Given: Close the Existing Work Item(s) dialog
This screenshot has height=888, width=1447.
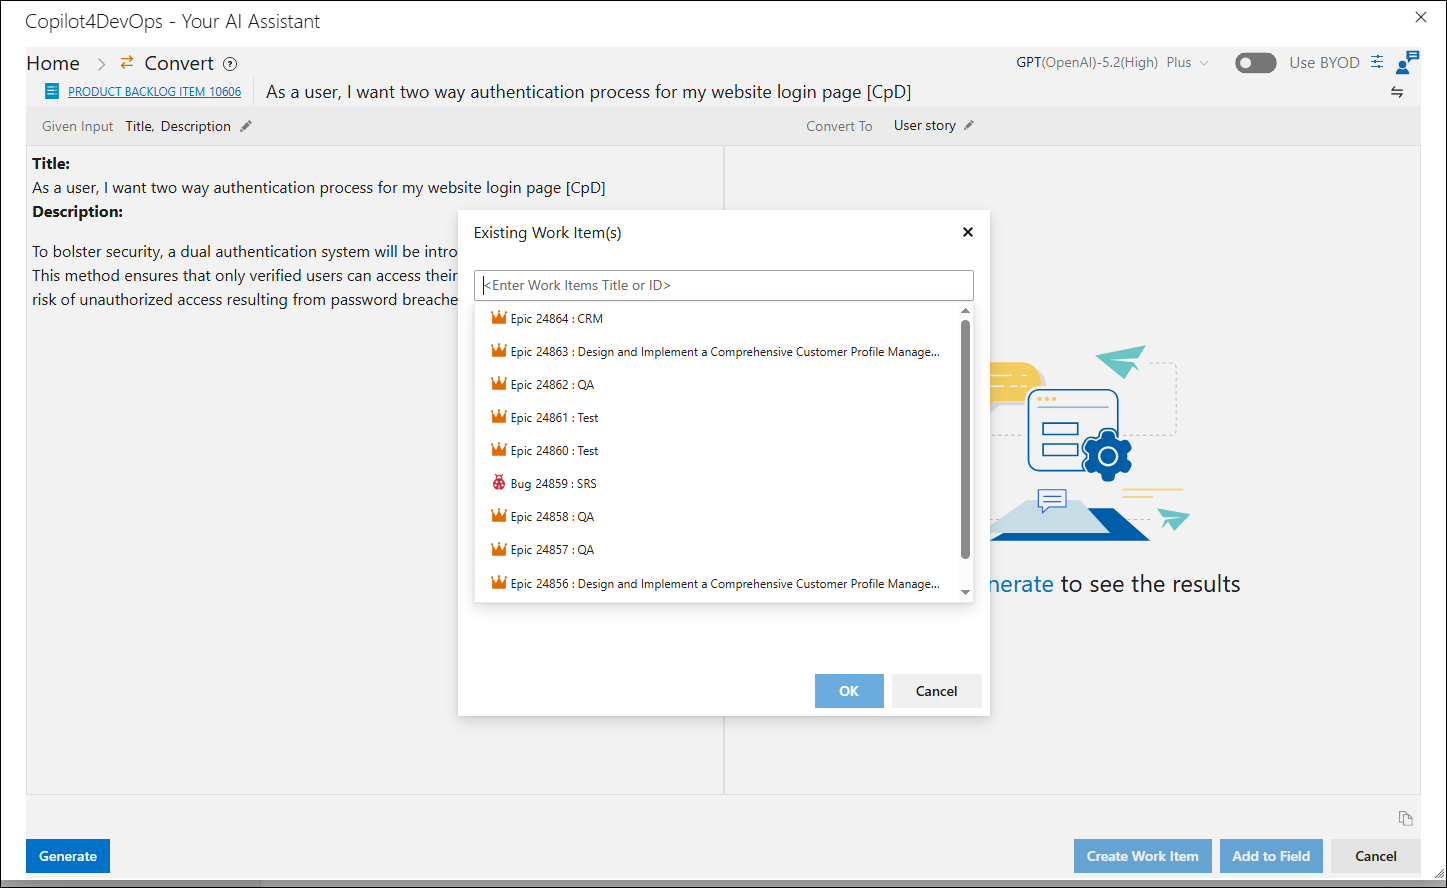Looking at the screenshot, I should 967,232.
